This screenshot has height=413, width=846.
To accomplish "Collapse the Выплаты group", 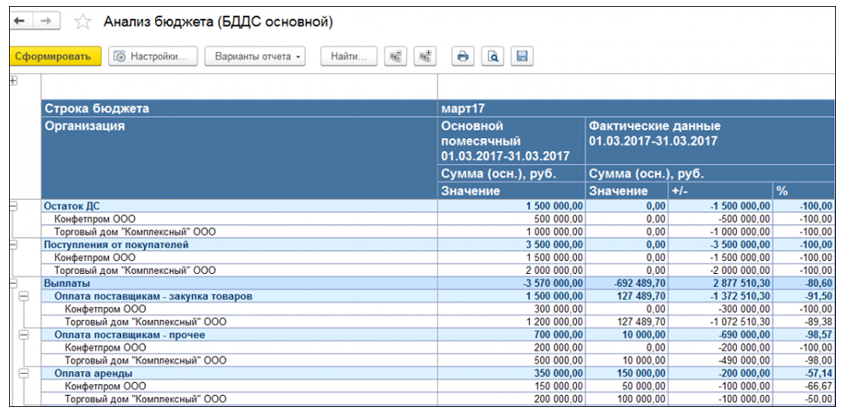I will click(x=14, y=283).
